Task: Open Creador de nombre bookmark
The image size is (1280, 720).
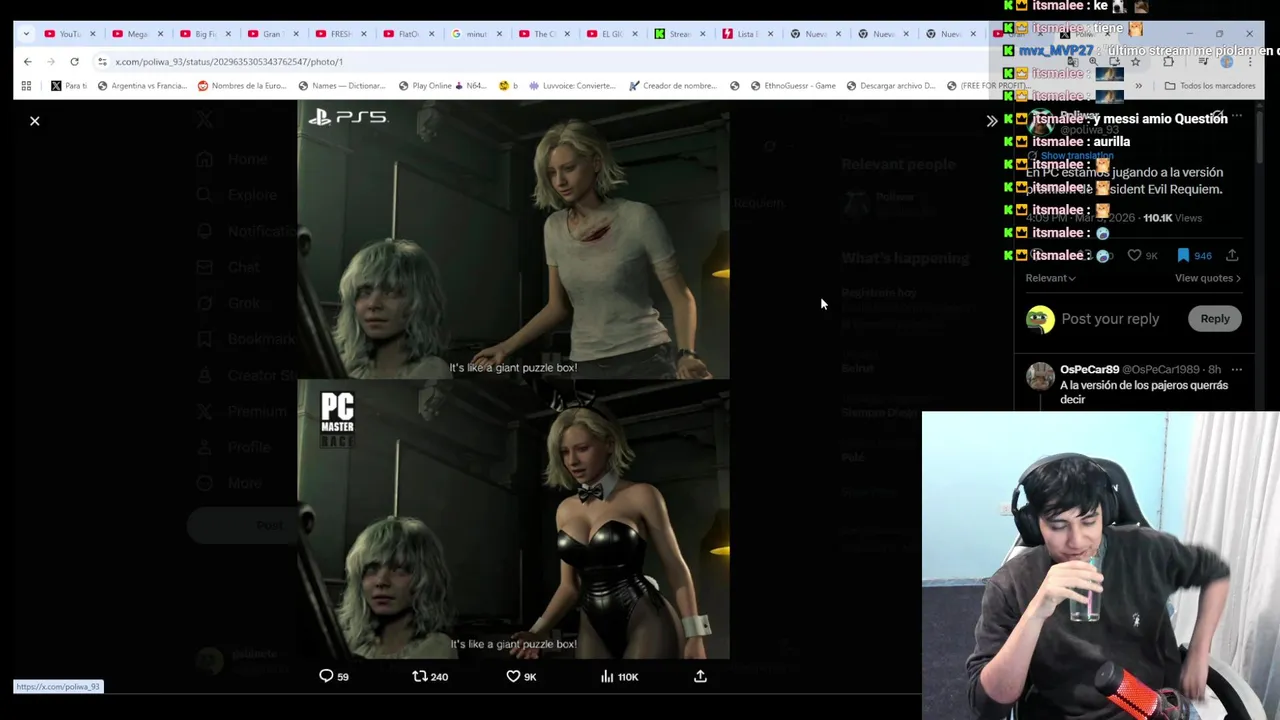Action: 672,86
